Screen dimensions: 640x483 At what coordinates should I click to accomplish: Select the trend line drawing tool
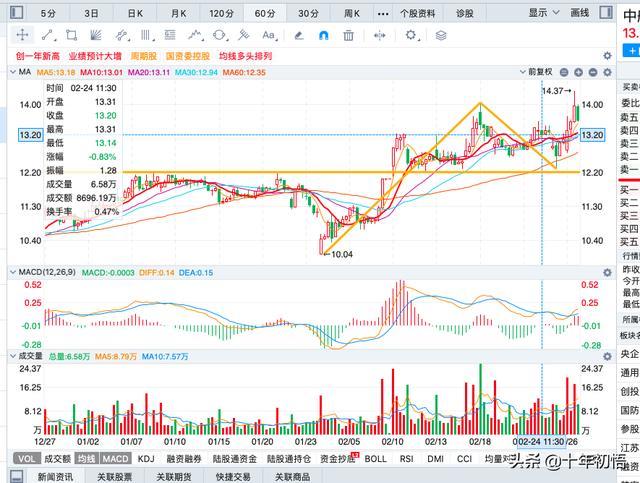(x=49, y=36)
